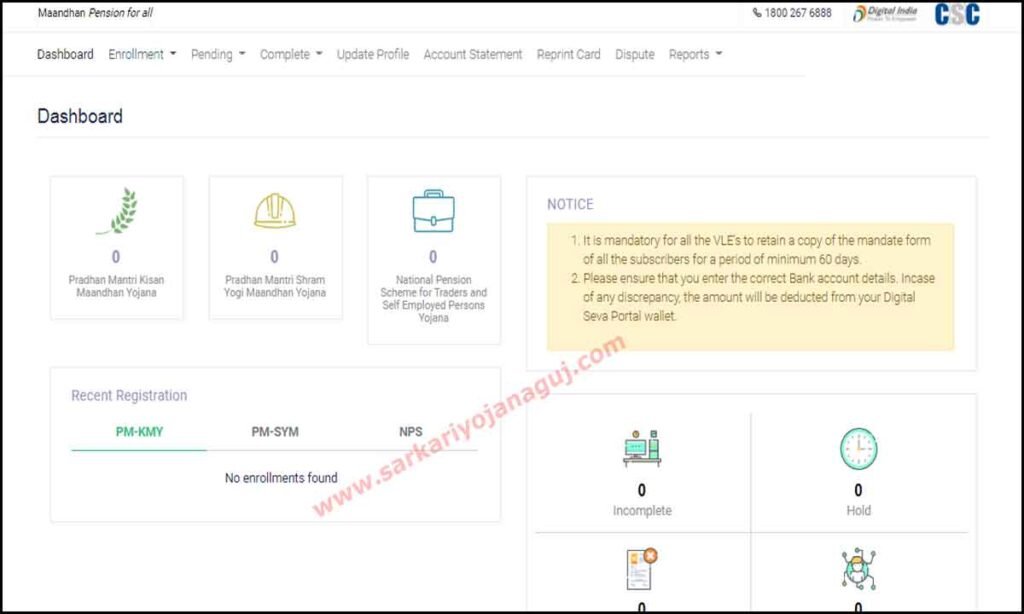Open the Update Profile page
The width and height of the screenshot is (1024, 614).
373,54
